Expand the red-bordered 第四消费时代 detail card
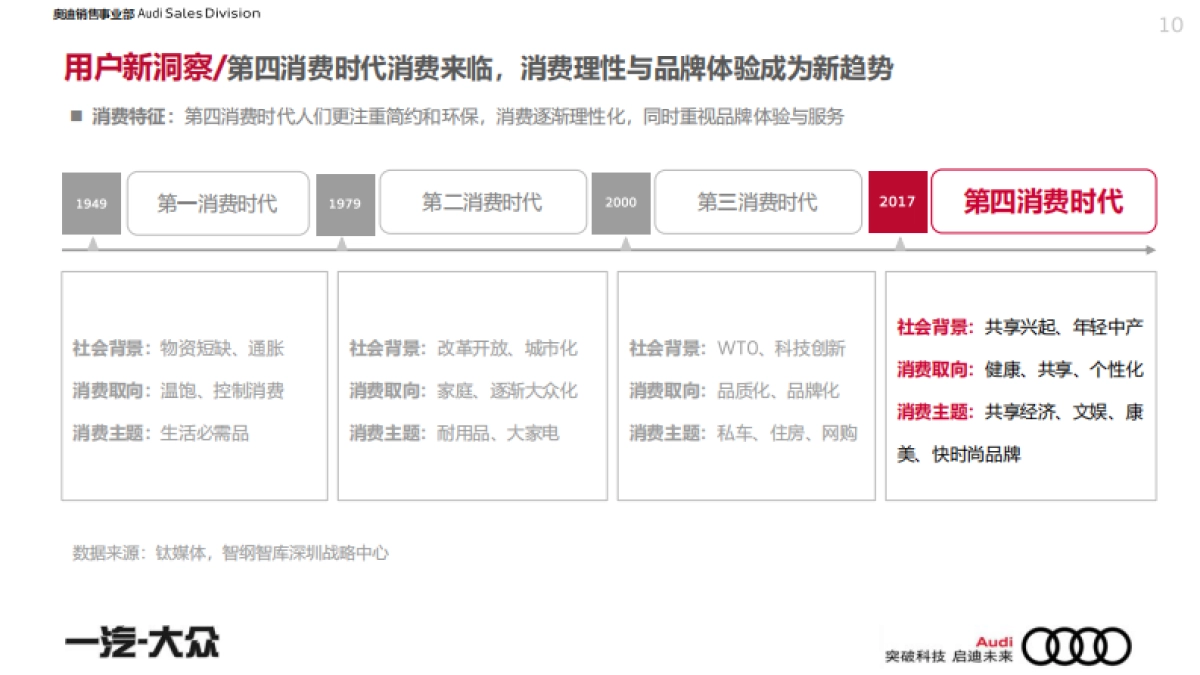 coord(1022,385)
